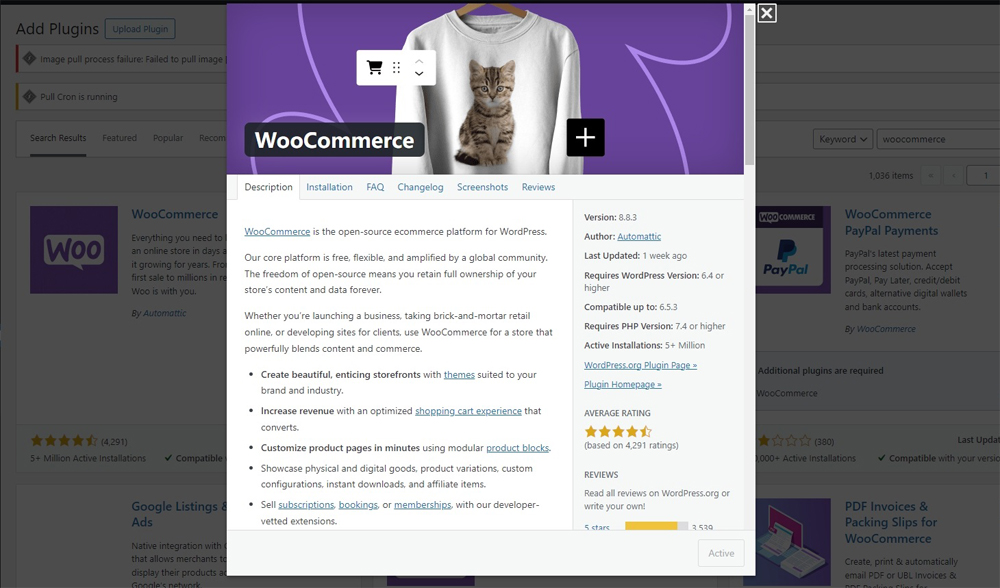Open the Changelog tab
The image size is (1000, 588).
pos(420,187)
